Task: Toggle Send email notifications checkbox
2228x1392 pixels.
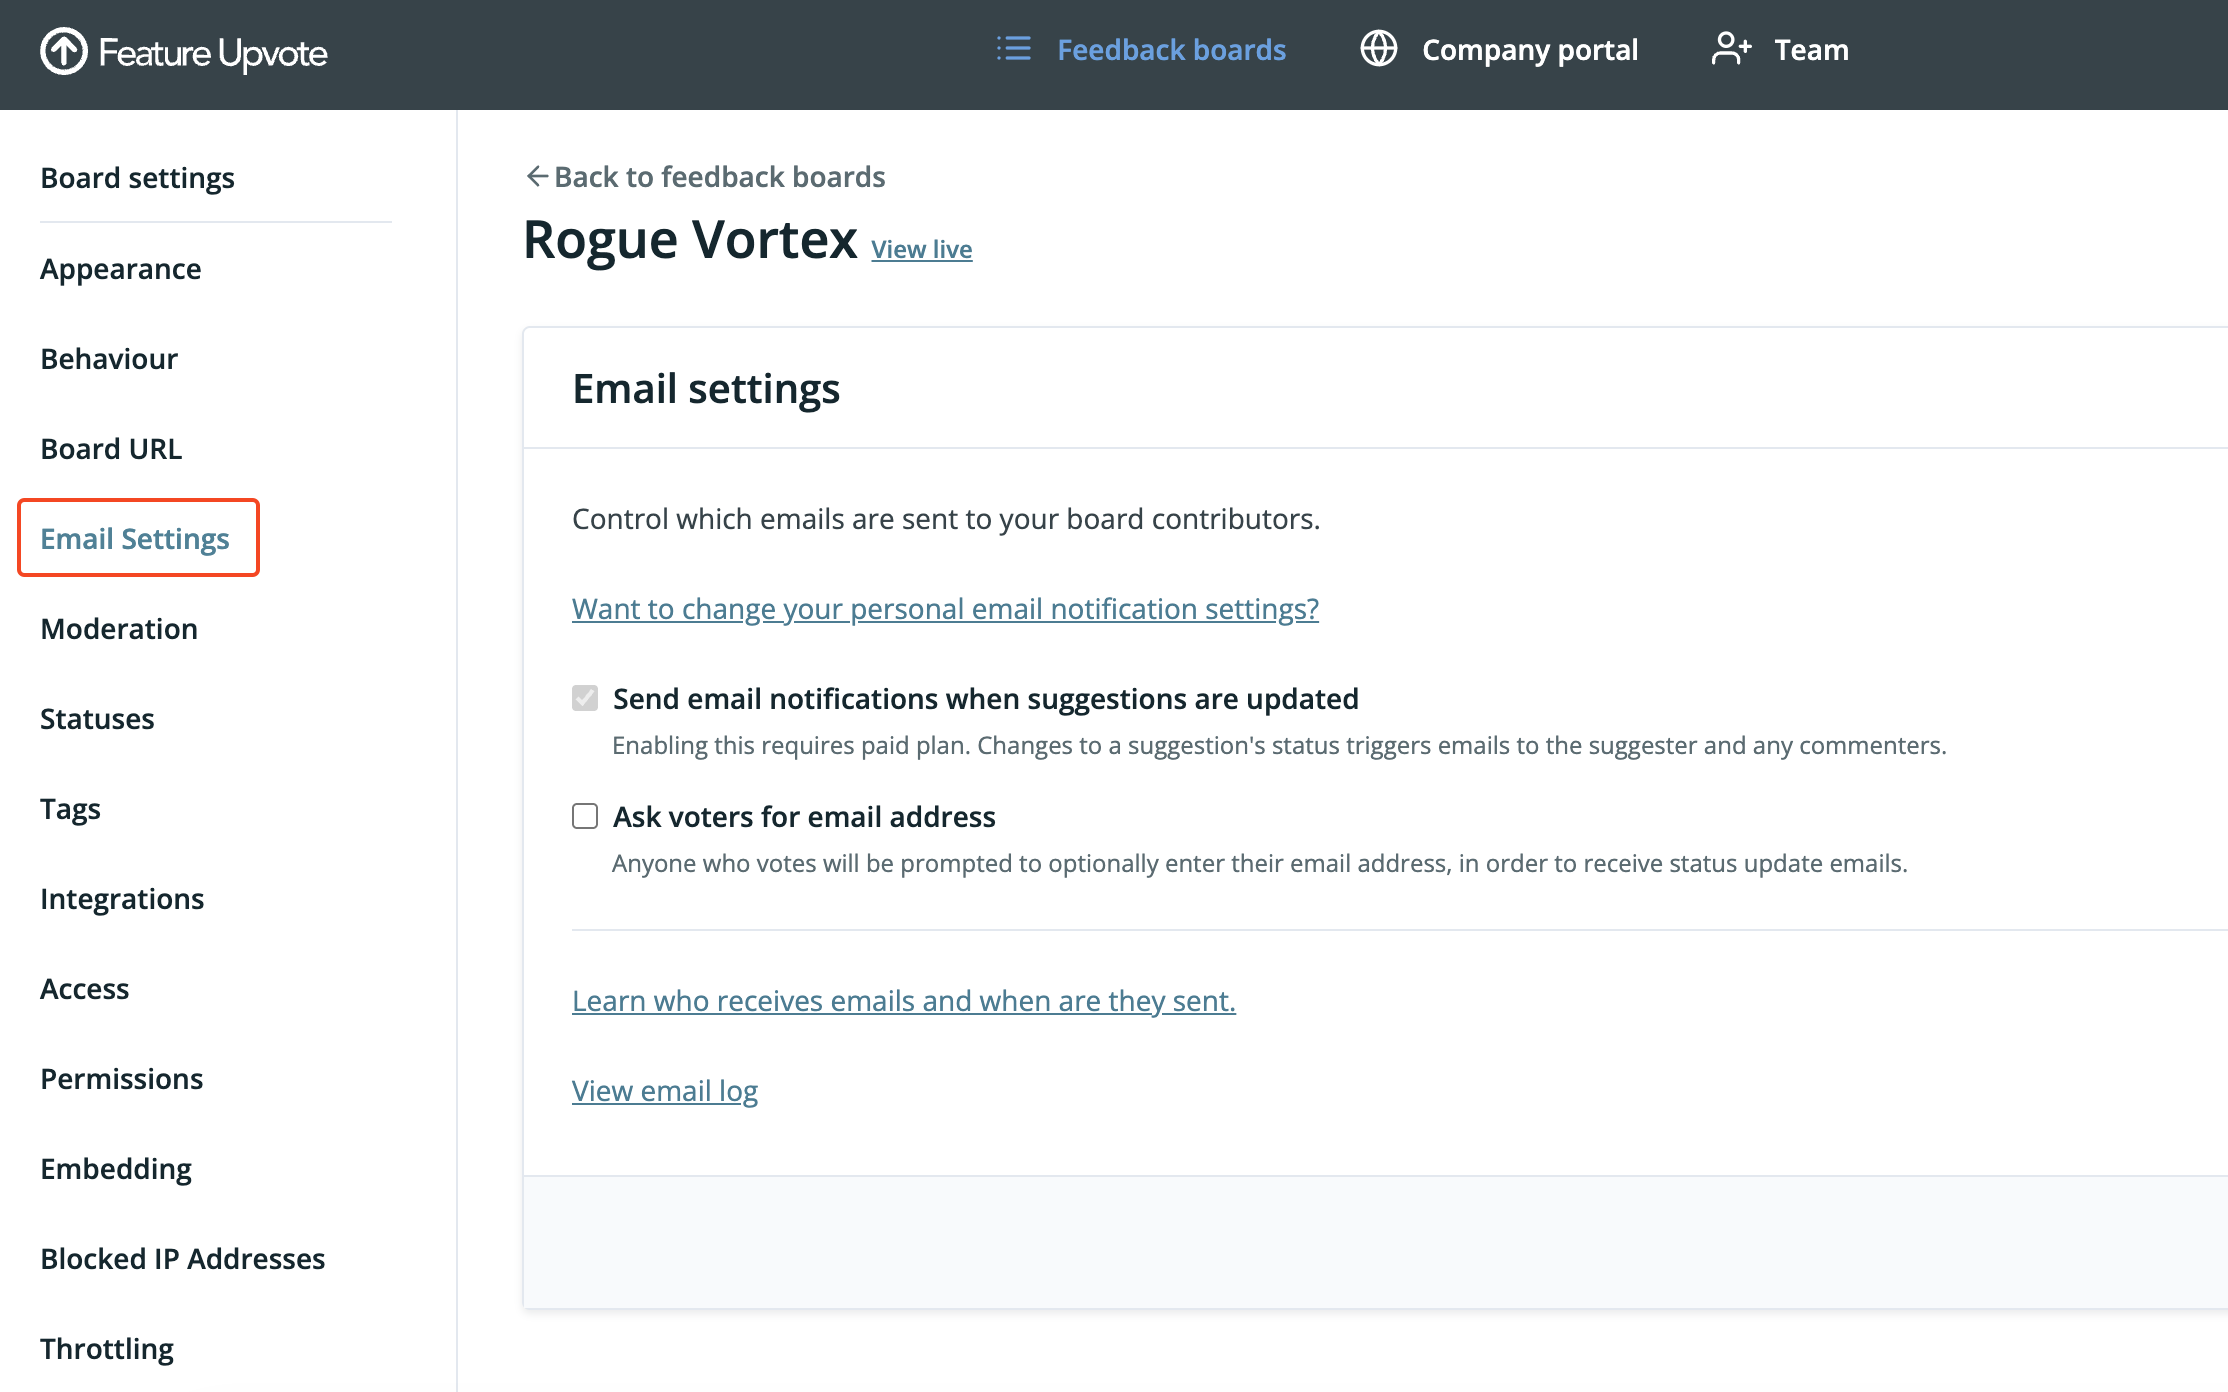Action: 585,698
